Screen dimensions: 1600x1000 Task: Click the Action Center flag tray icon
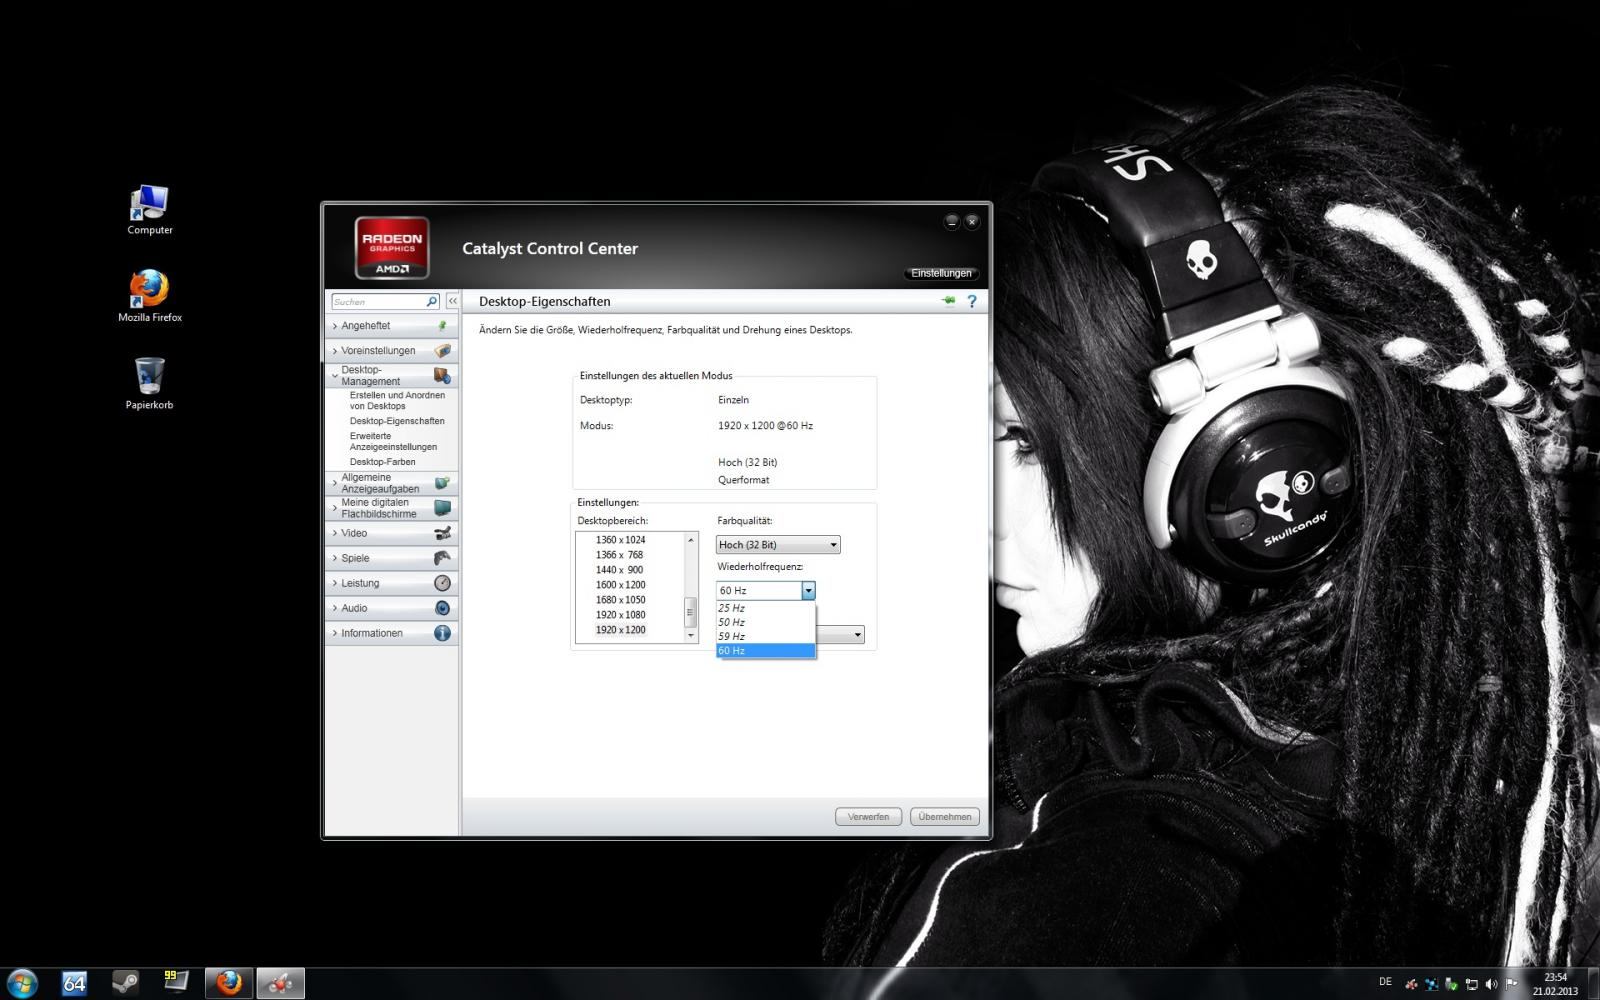point(1511,984)
